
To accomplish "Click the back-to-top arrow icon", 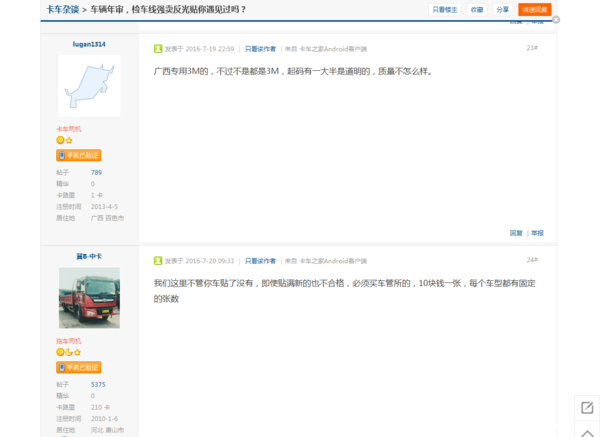I will pos(586,430).
